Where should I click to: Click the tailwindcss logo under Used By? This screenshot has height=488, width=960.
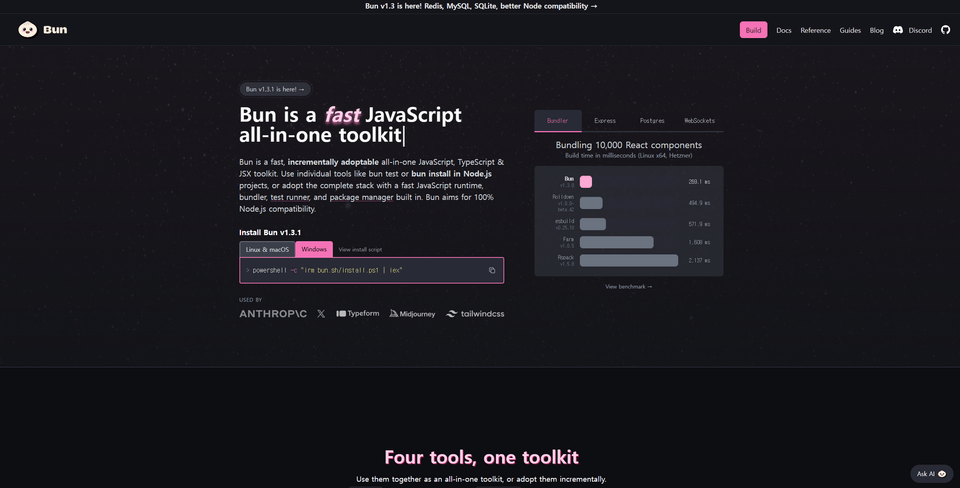tap(475, 313)
